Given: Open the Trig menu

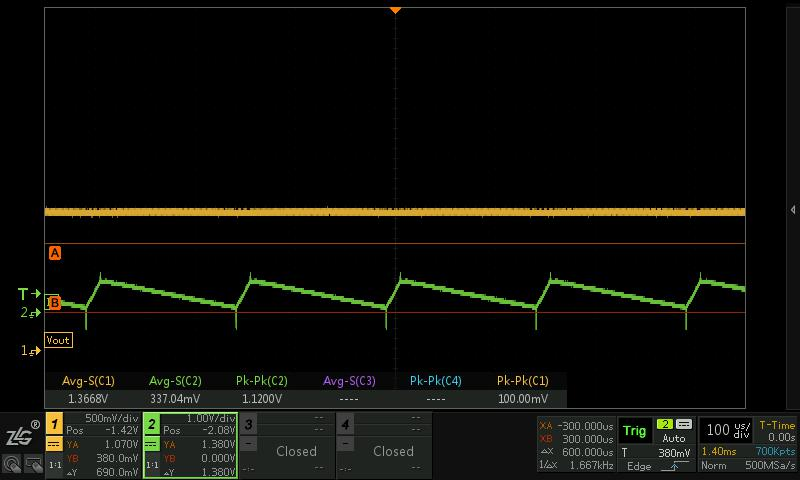Looking at the screenshot, I should 634,431.
